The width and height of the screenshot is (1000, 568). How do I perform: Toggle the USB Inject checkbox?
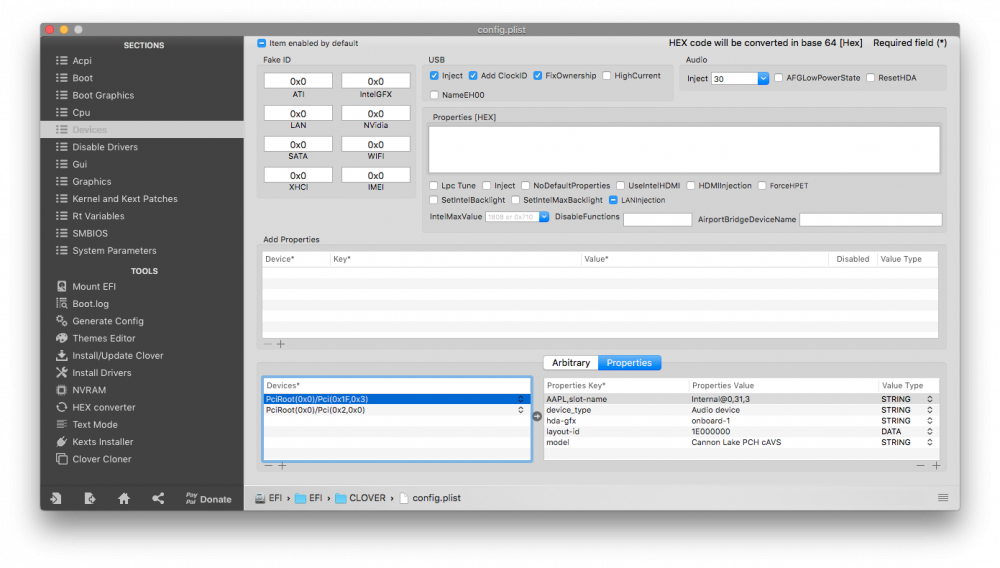click(x=434, y=75)
